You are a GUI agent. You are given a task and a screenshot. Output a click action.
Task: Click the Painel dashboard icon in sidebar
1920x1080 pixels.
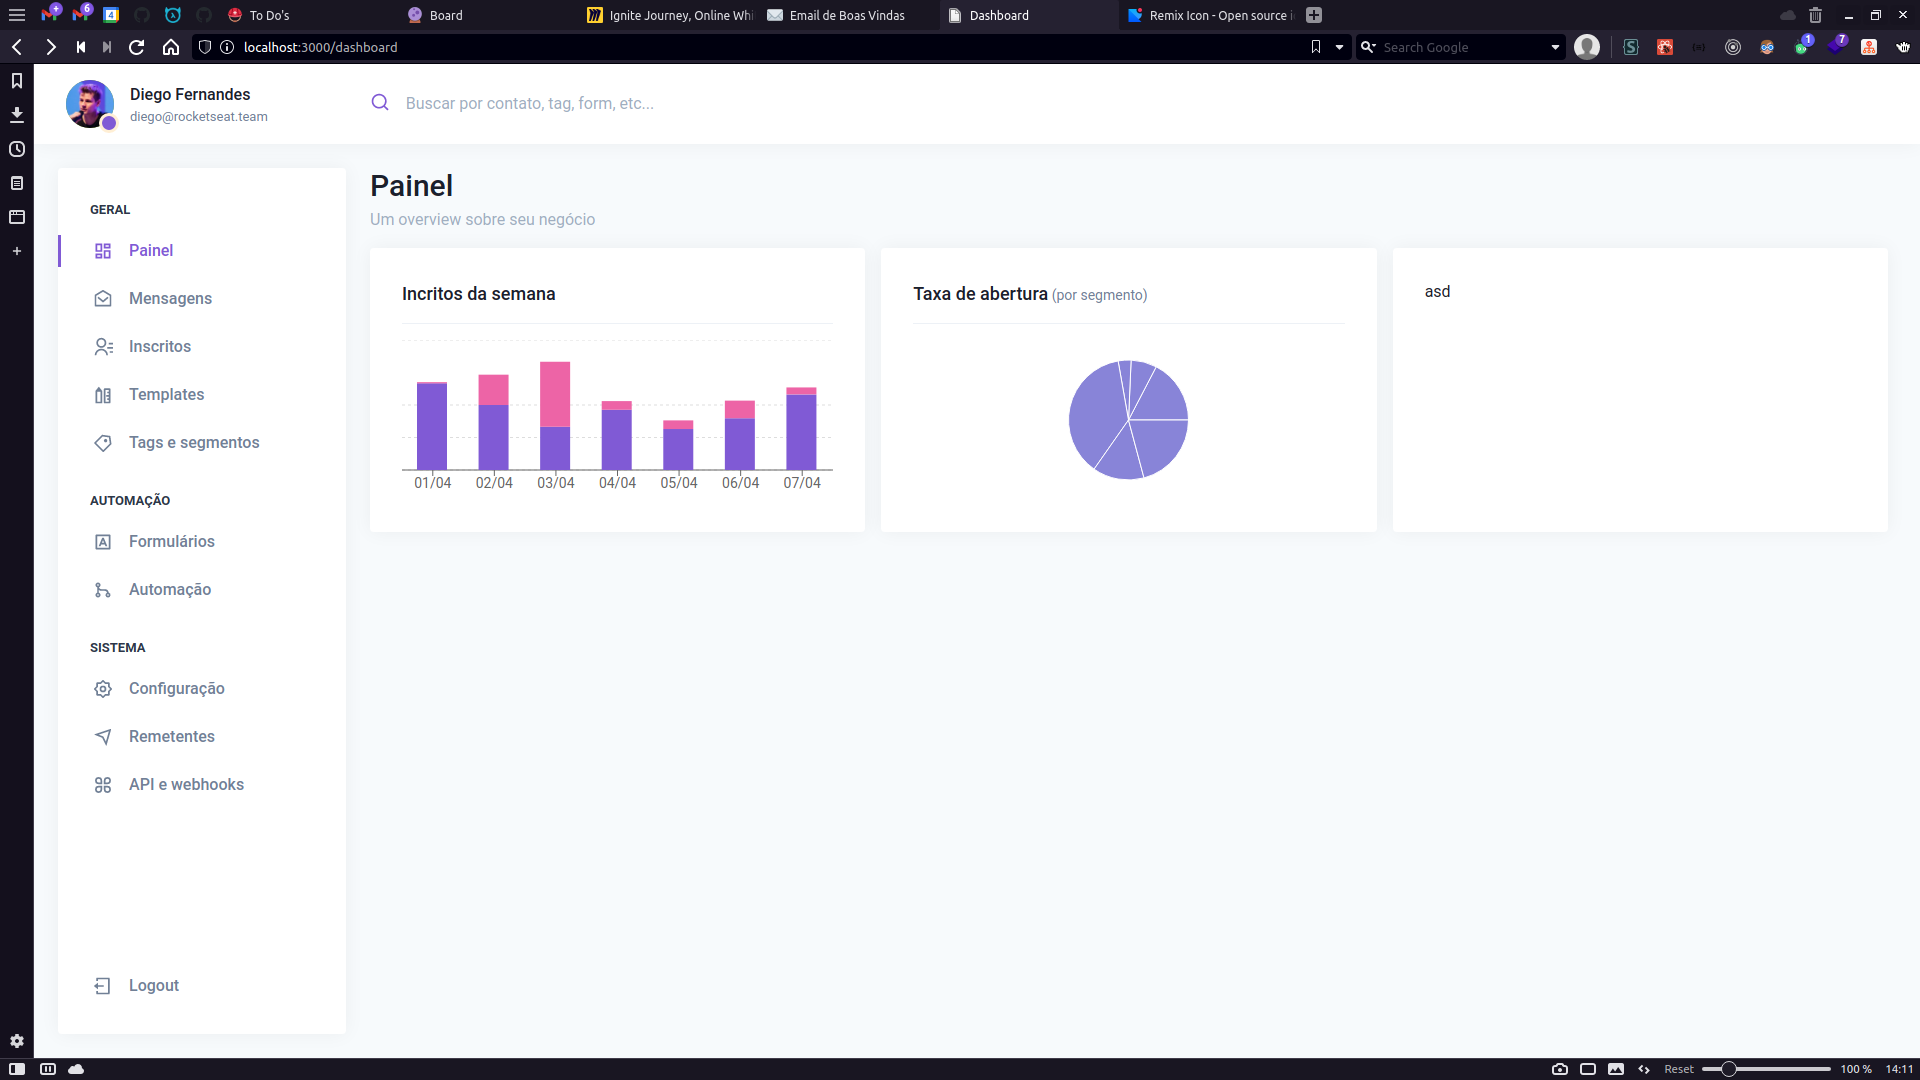coord(103,251)
